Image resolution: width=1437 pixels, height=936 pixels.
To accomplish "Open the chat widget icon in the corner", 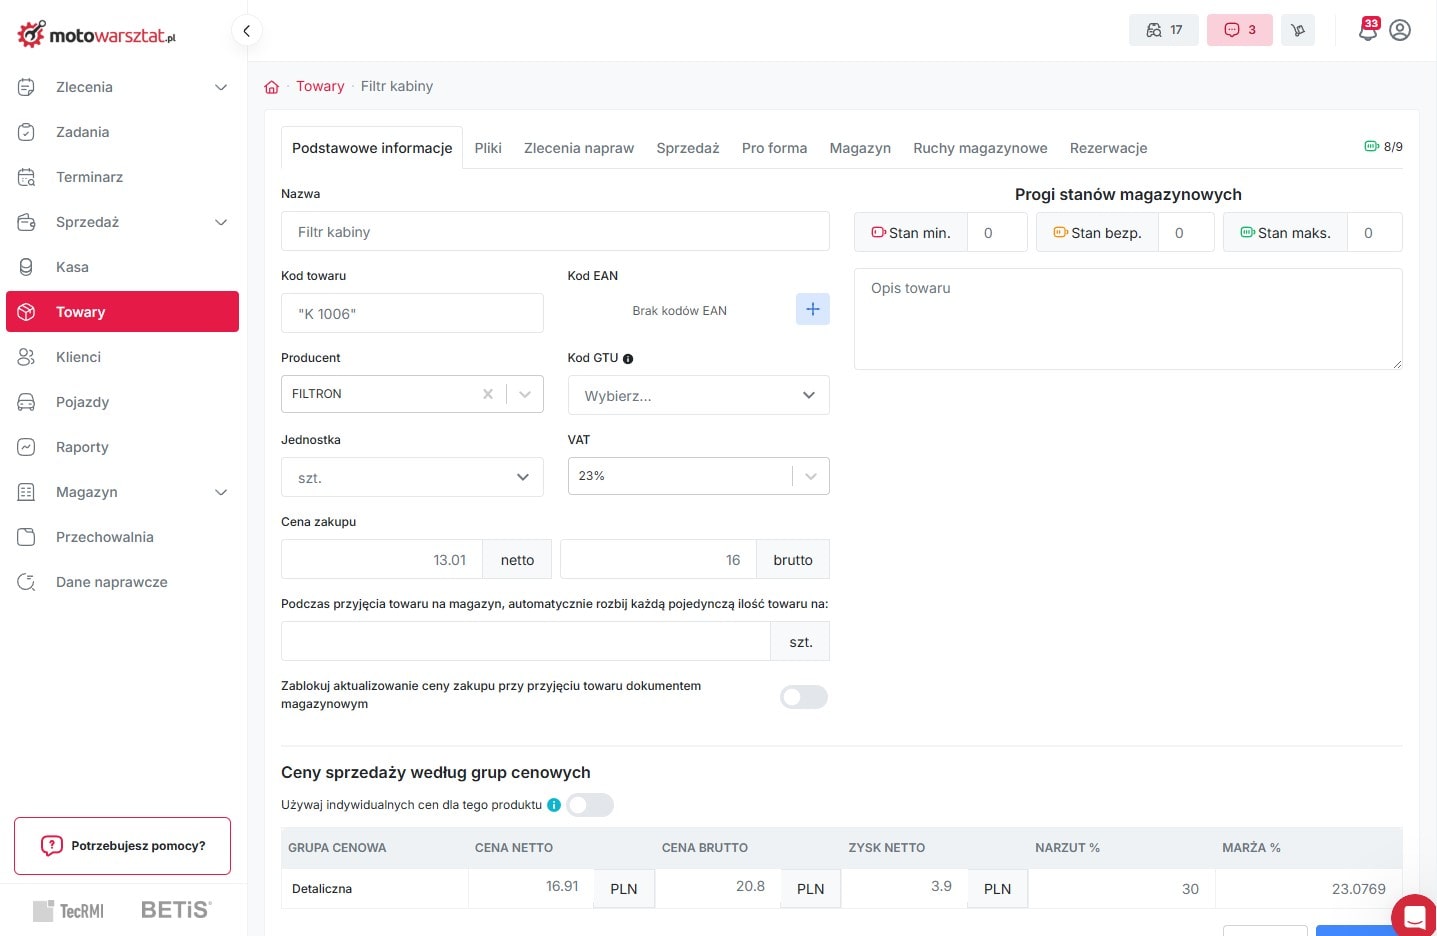I will click(1414, 916).
